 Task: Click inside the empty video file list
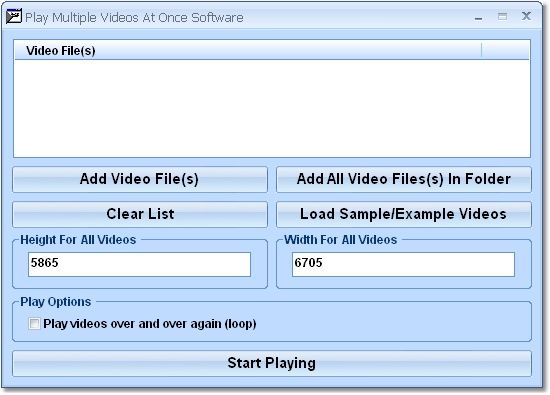click(272, 108)
